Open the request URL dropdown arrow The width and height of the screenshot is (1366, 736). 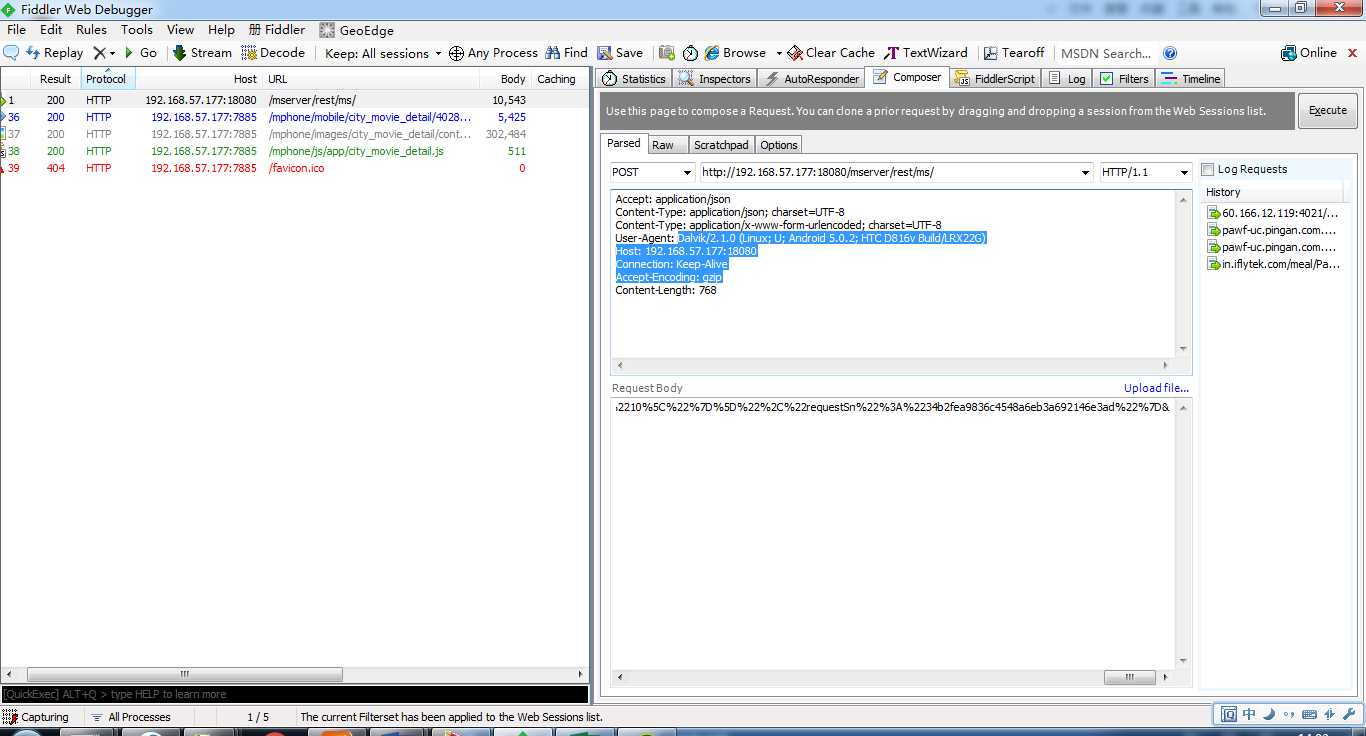(x=1085, y=173)
